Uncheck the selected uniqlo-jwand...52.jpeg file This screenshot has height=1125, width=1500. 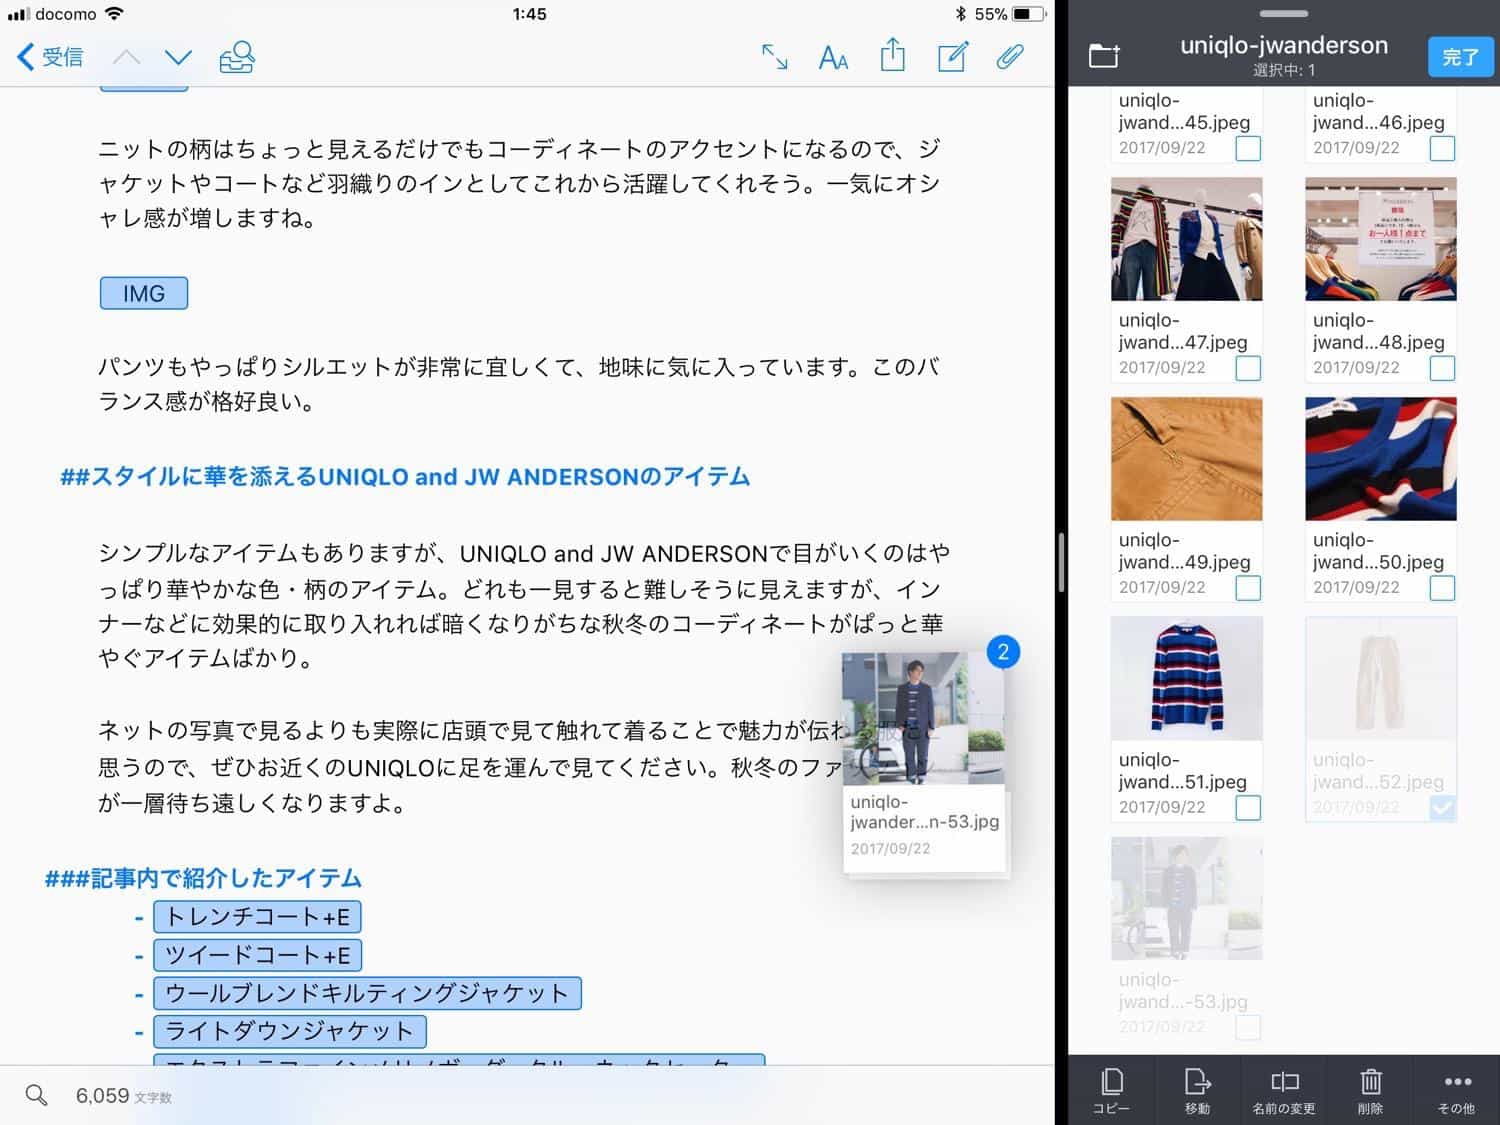point(1441,808)
